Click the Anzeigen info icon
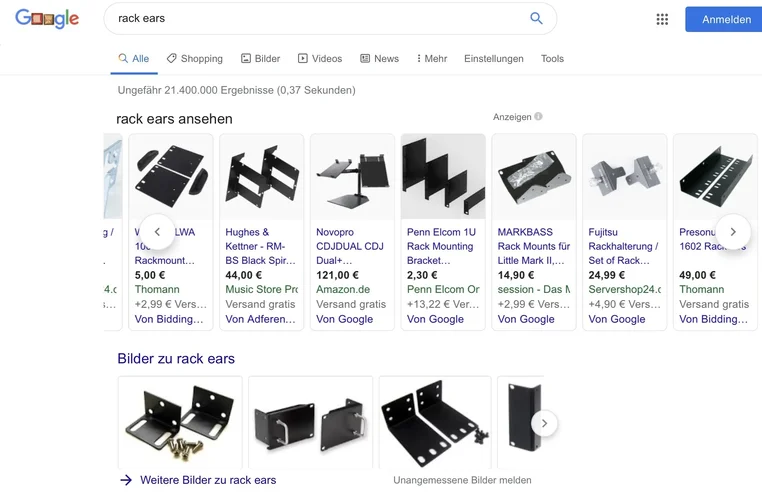Viewport: 762px width, 500px height. [538, 117]
